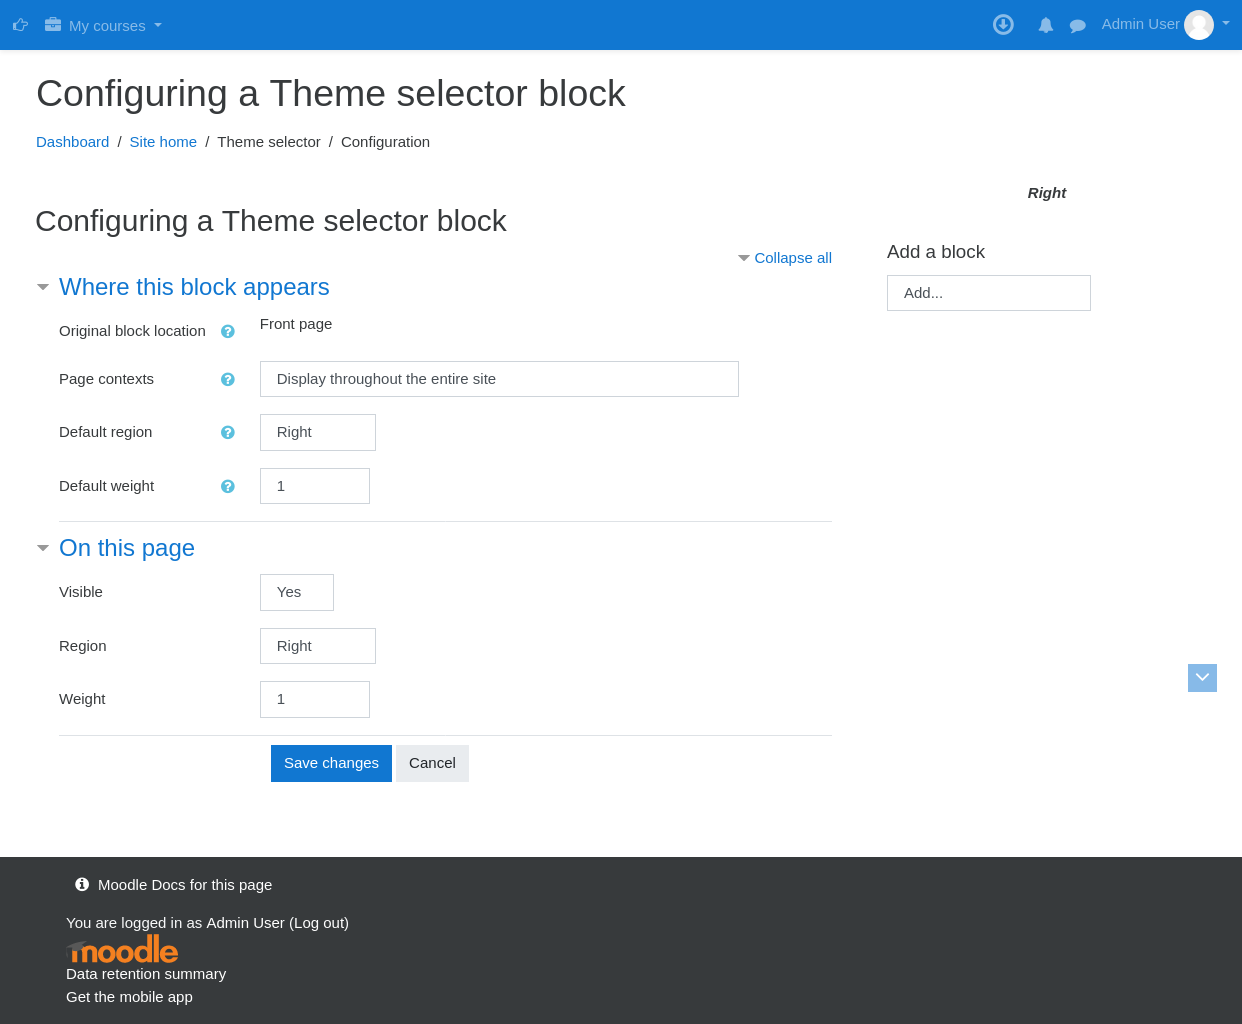
Task: Click the Cancel button
Action: coord(432,763)
